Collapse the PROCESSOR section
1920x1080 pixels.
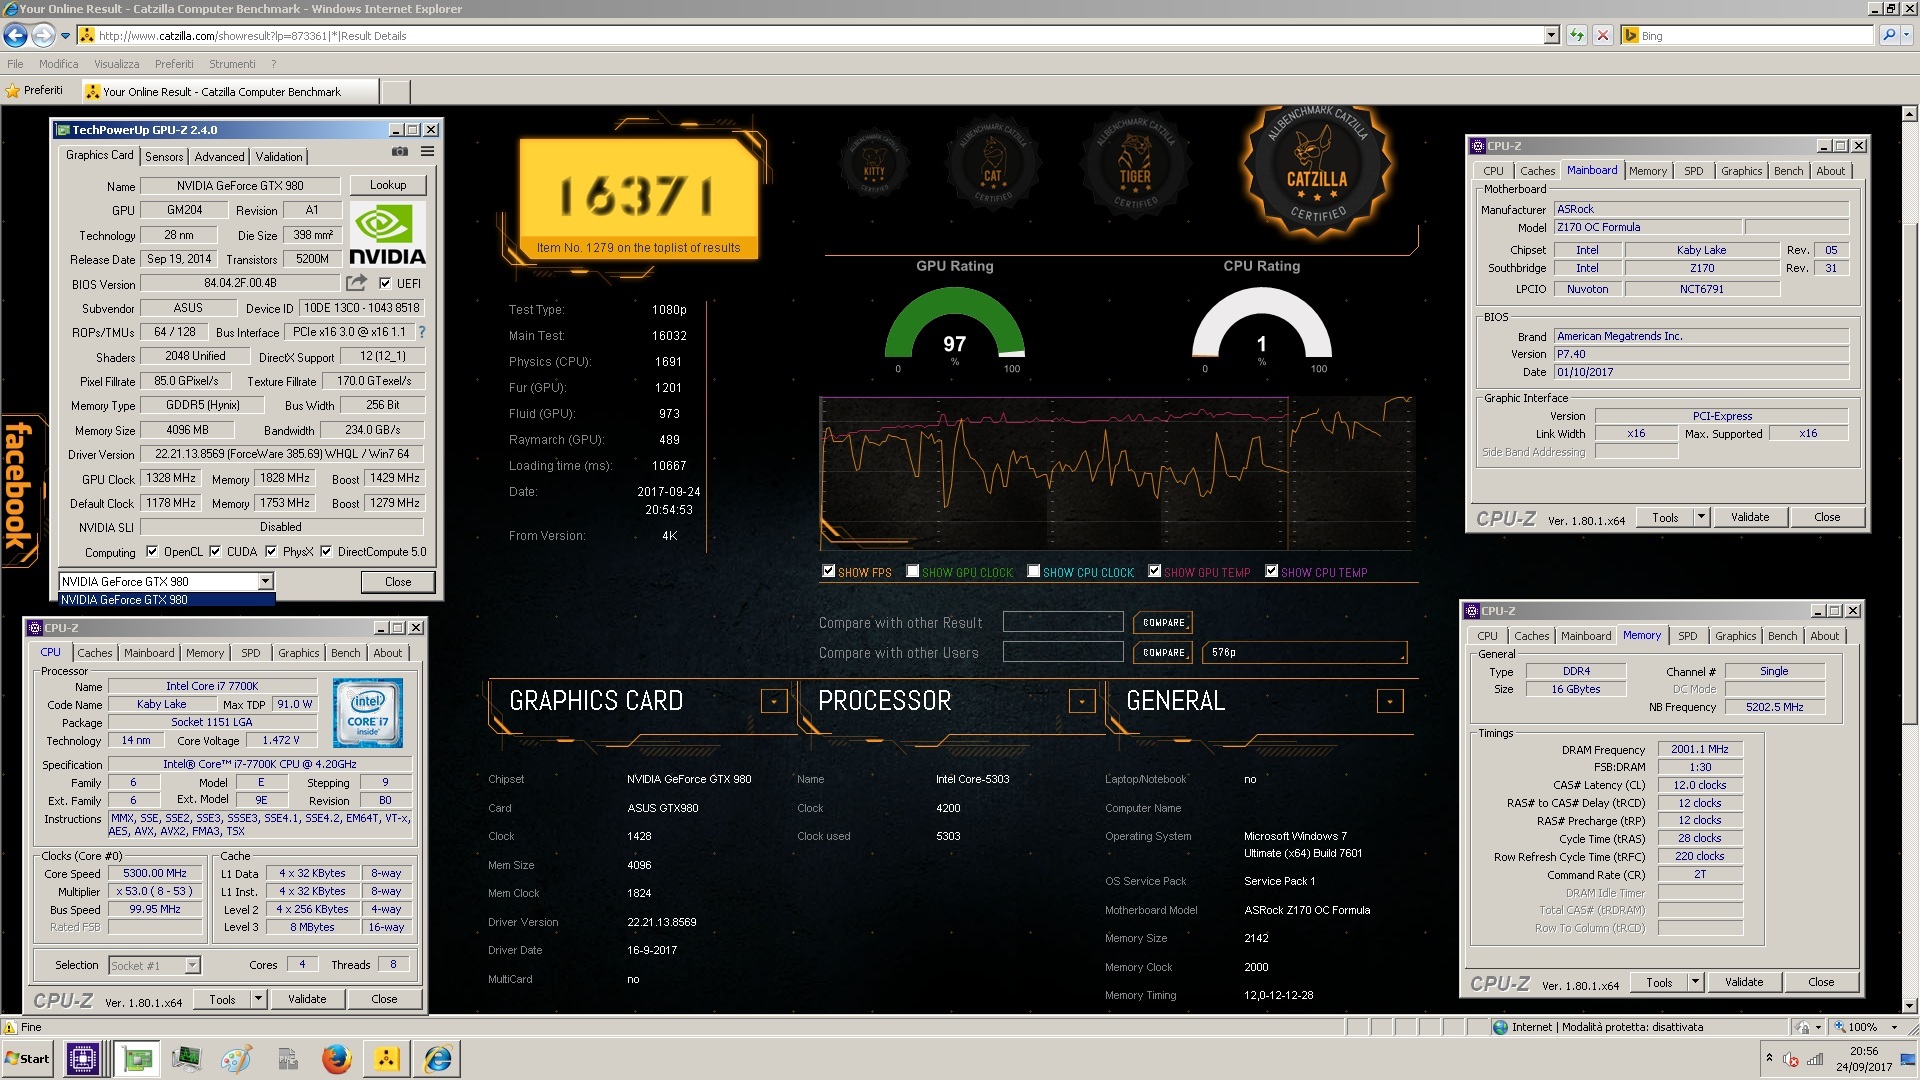pos(1082,701)
